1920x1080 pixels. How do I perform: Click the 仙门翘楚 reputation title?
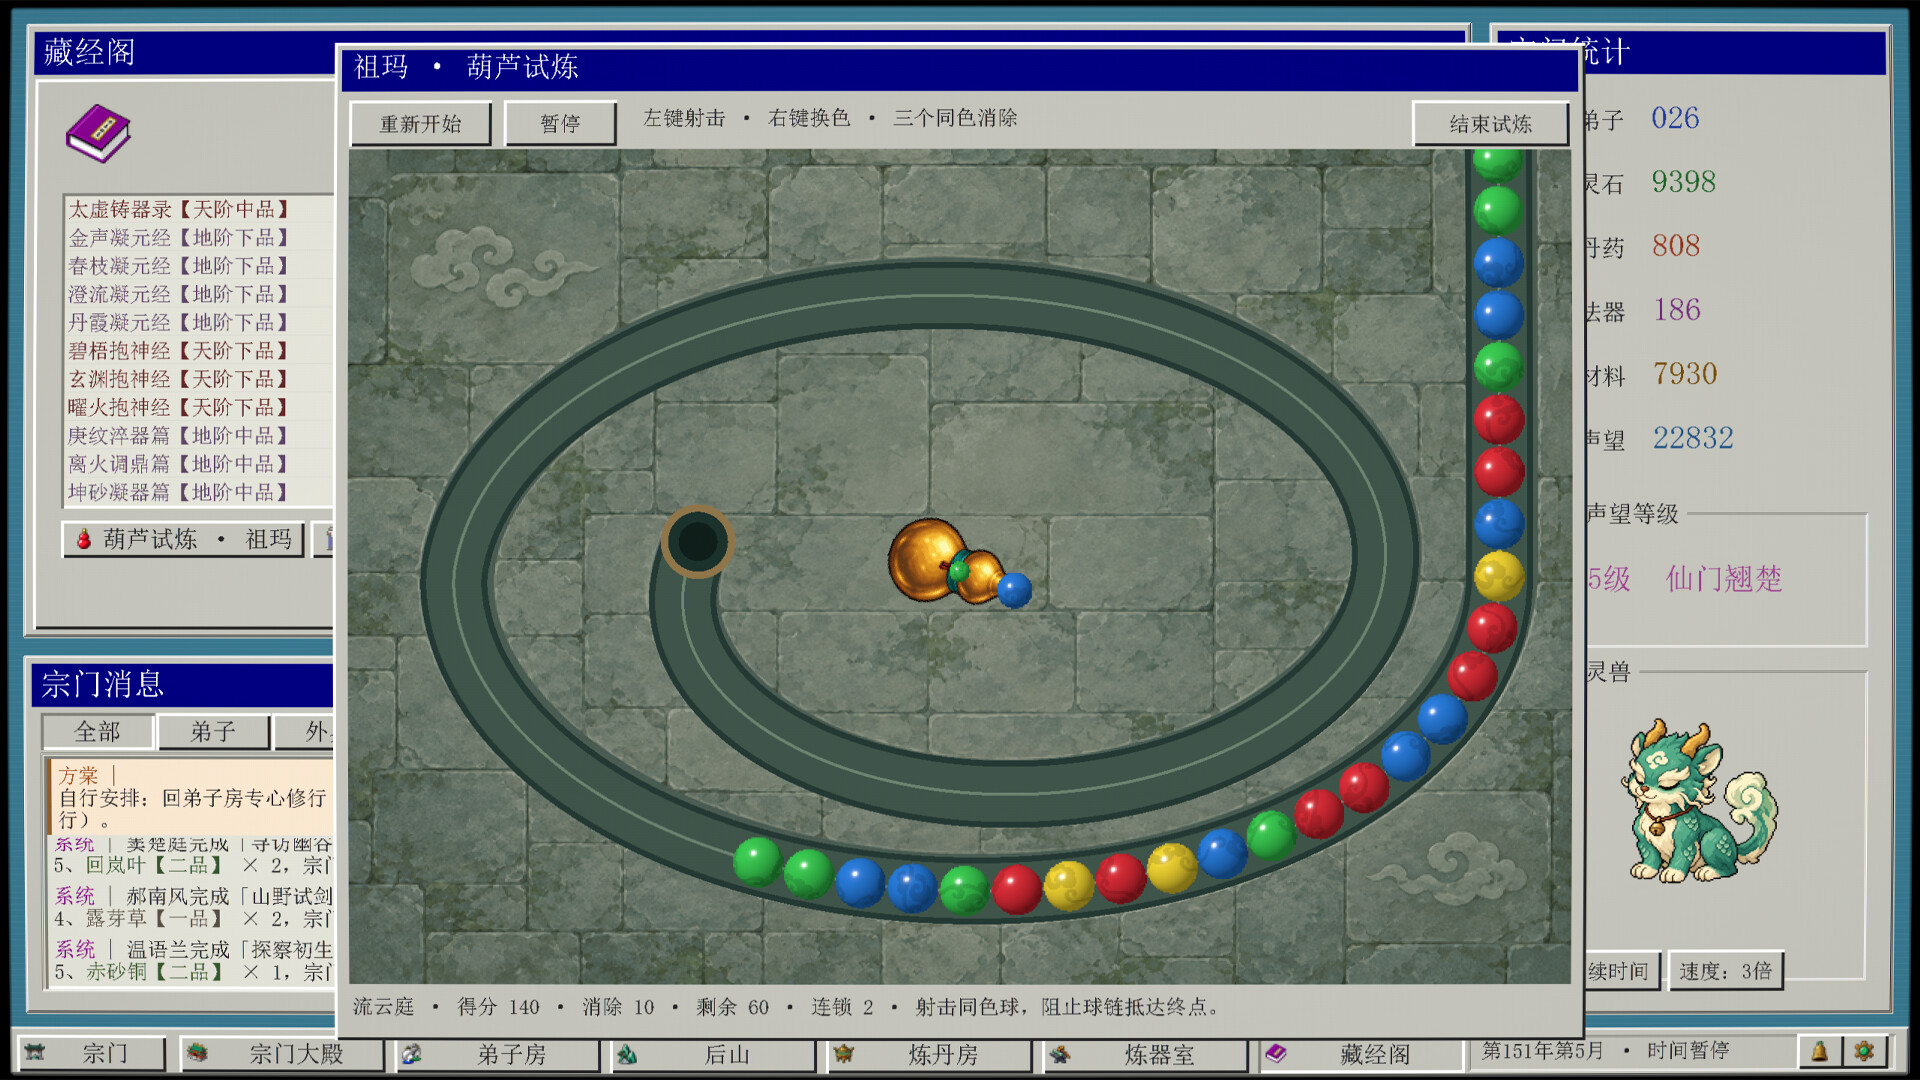tap(1723, 578)
